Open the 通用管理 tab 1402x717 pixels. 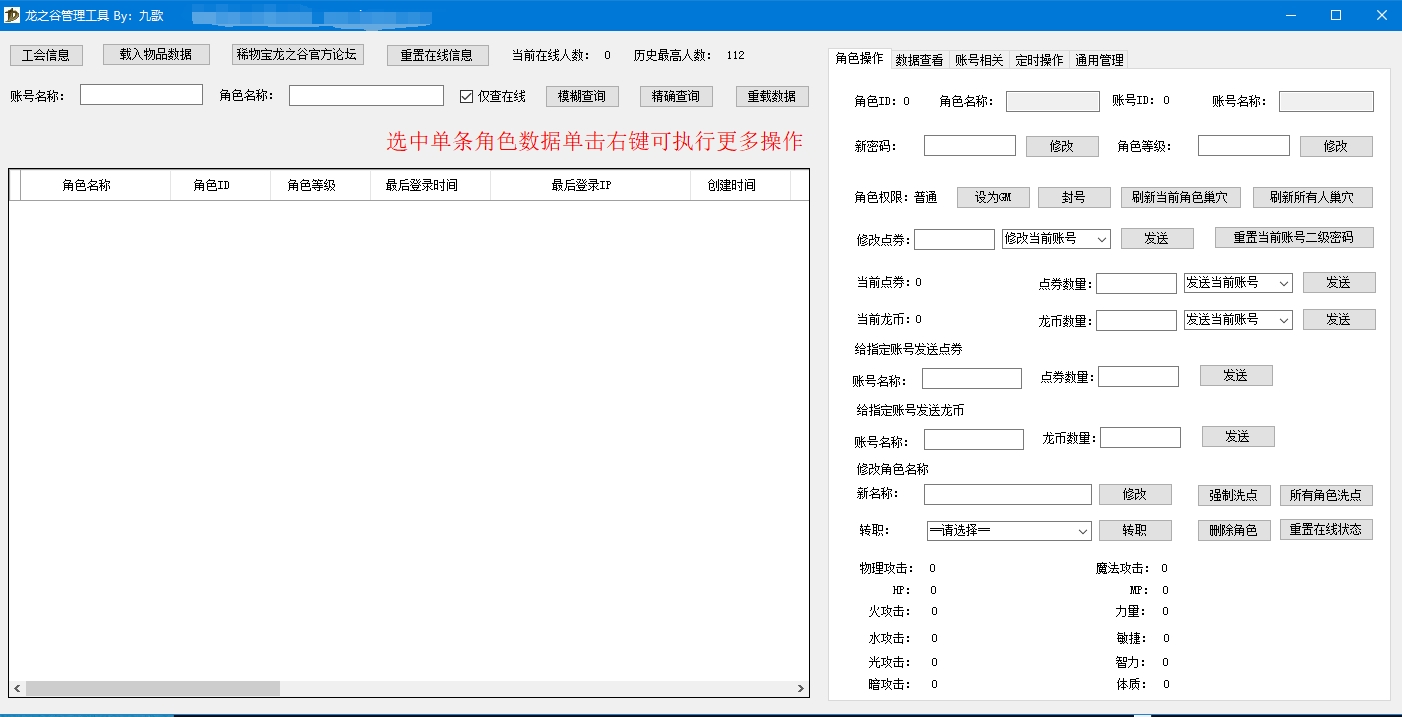1101,59
